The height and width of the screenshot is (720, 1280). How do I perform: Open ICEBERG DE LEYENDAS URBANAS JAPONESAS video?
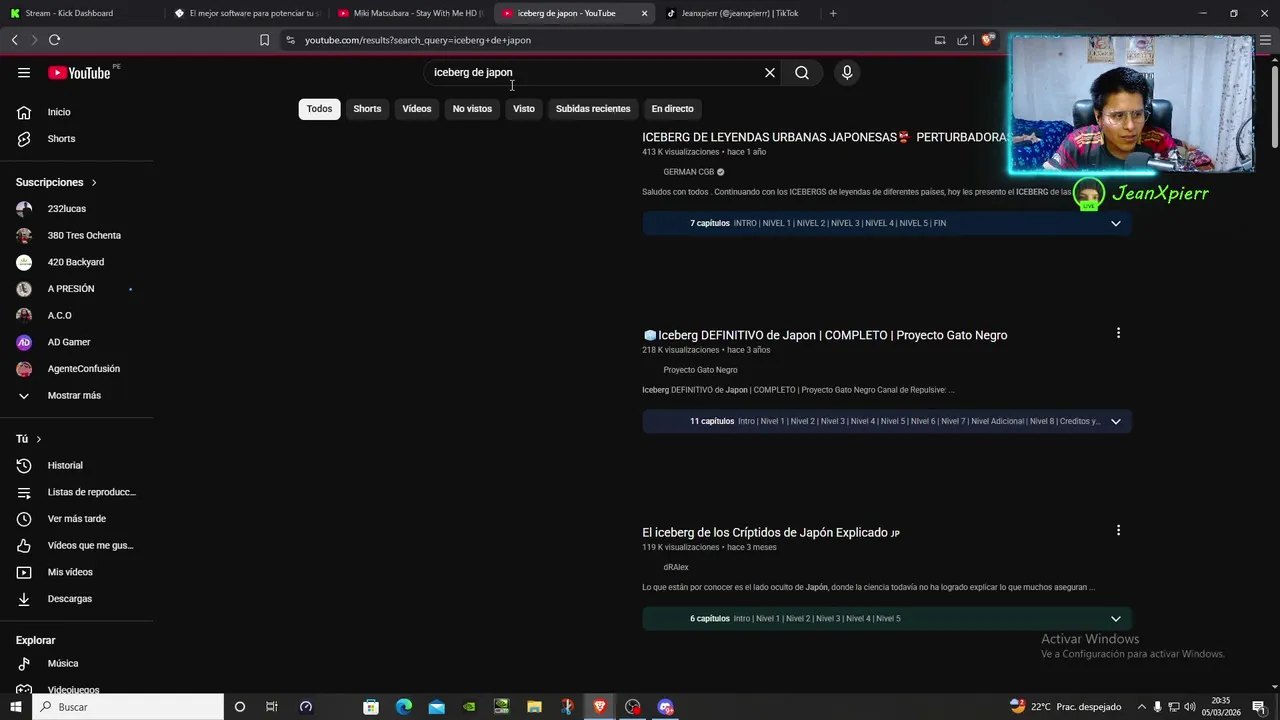825,137
